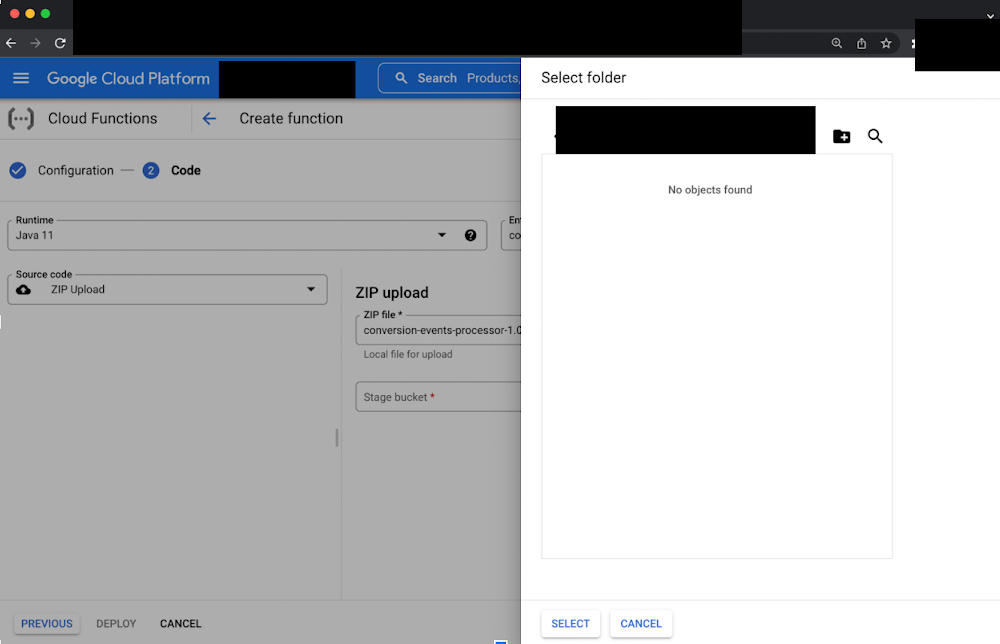Click the 'ZIP upload' heading

click(392, 293)
